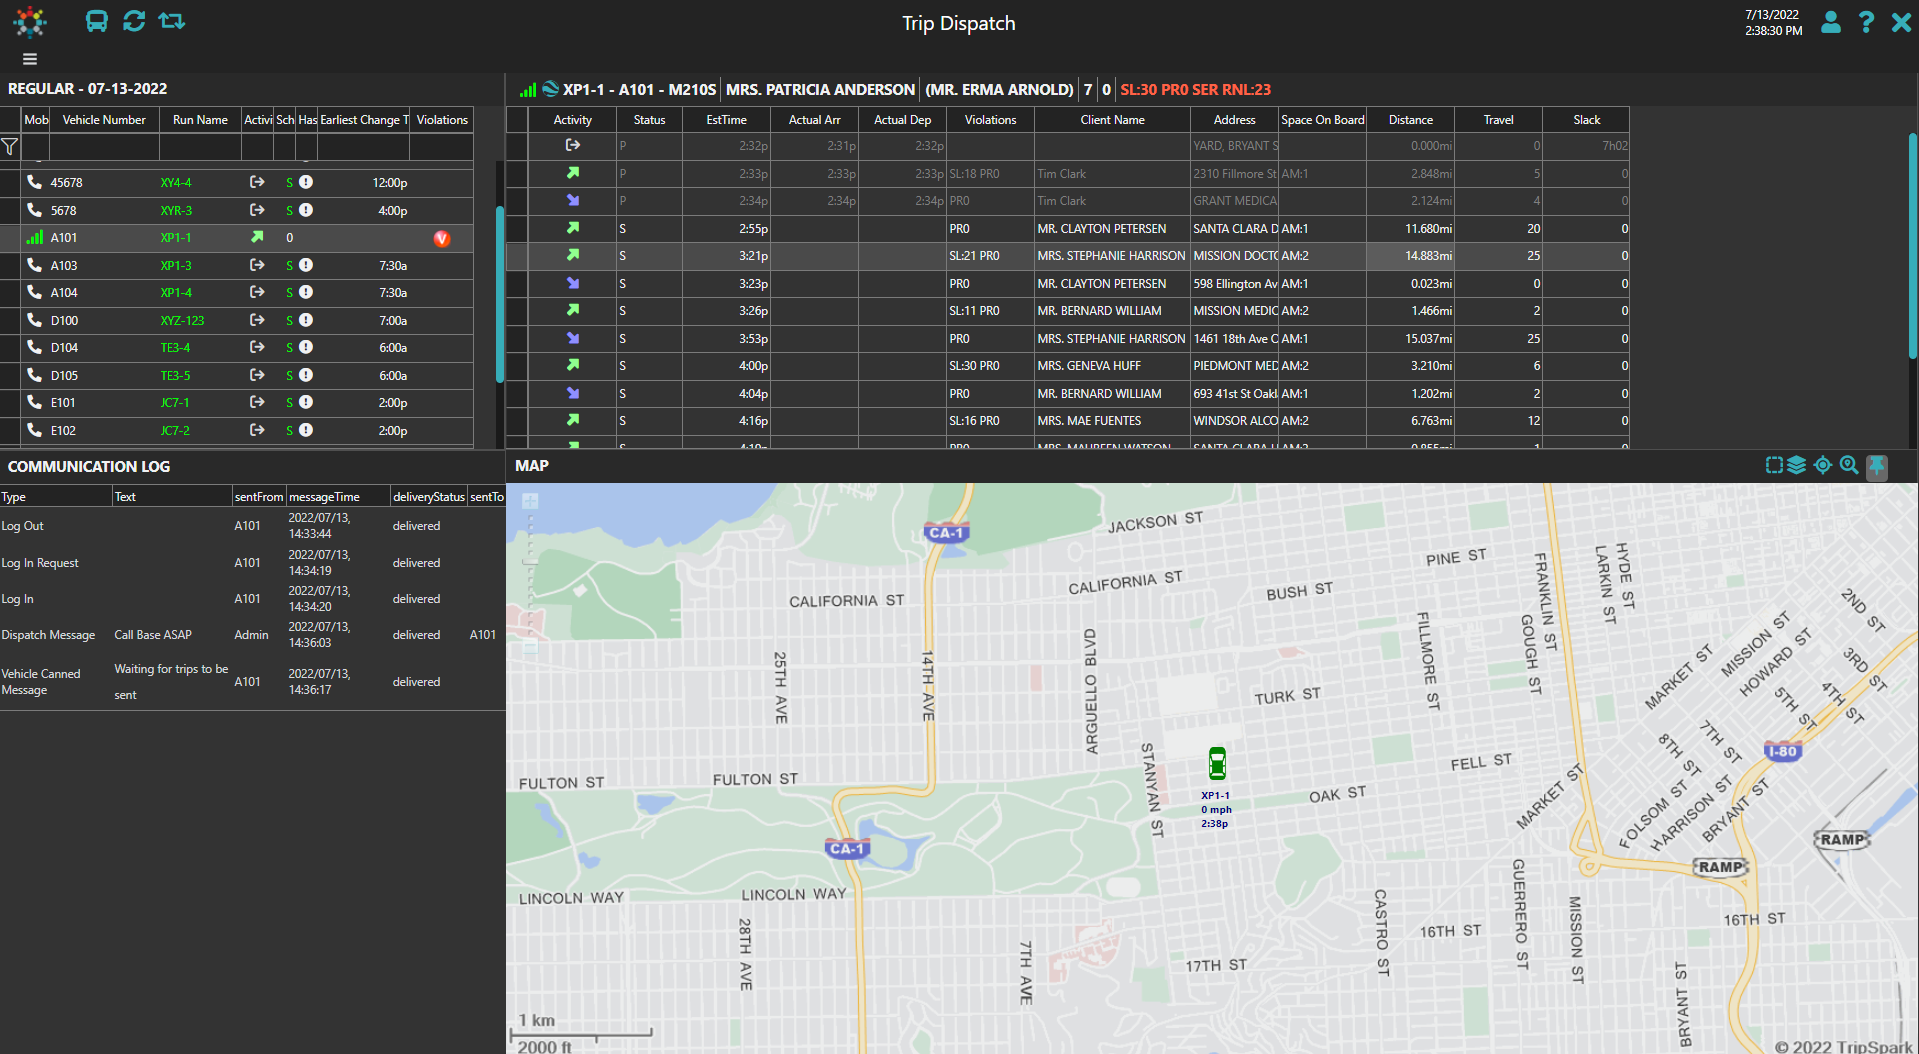Open the map layers stack icon
This screenshot has height=1054, width=1919.
1797,465
